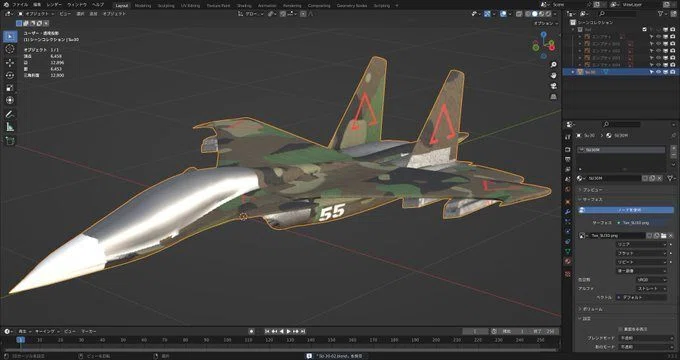
Task: Enable the 裏面を非表示 backface culling checkbox
Action: (620, 329)
